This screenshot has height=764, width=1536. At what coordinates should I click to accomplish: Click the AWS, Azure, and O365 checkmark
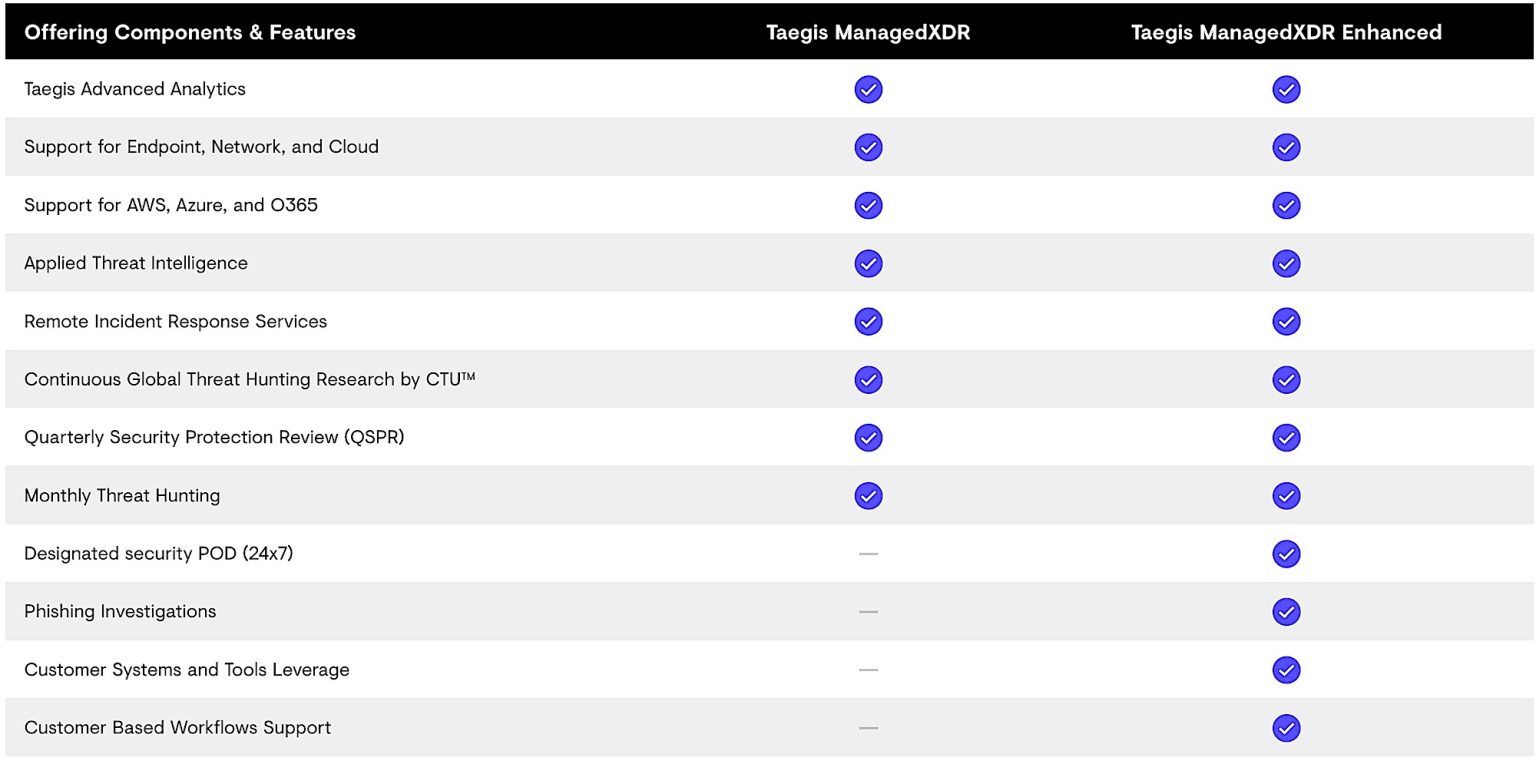(x=868, y=205)
